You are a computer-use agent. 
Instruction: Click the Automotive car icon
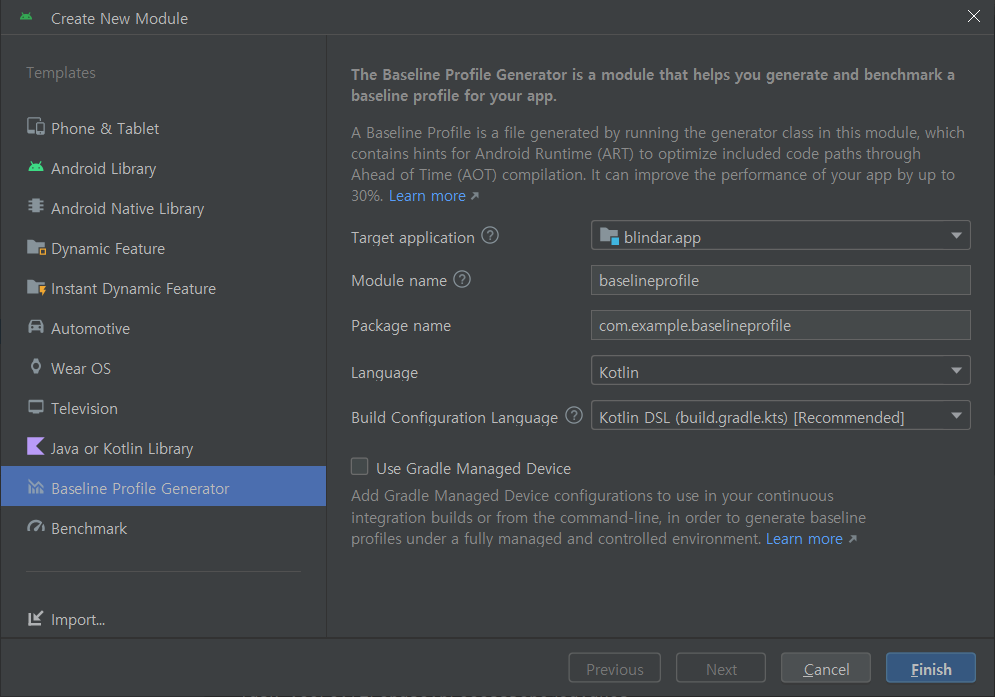[x=36, y=327]
